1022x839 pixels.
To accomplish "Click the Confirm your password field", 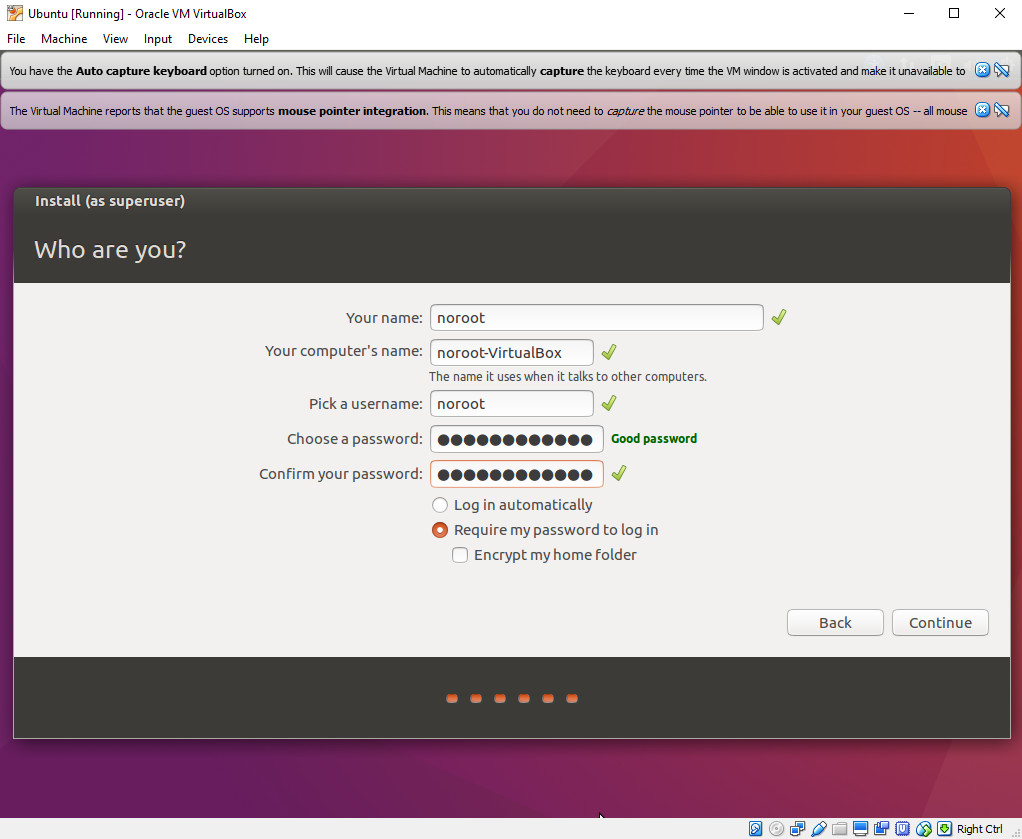I will point(516,474).
